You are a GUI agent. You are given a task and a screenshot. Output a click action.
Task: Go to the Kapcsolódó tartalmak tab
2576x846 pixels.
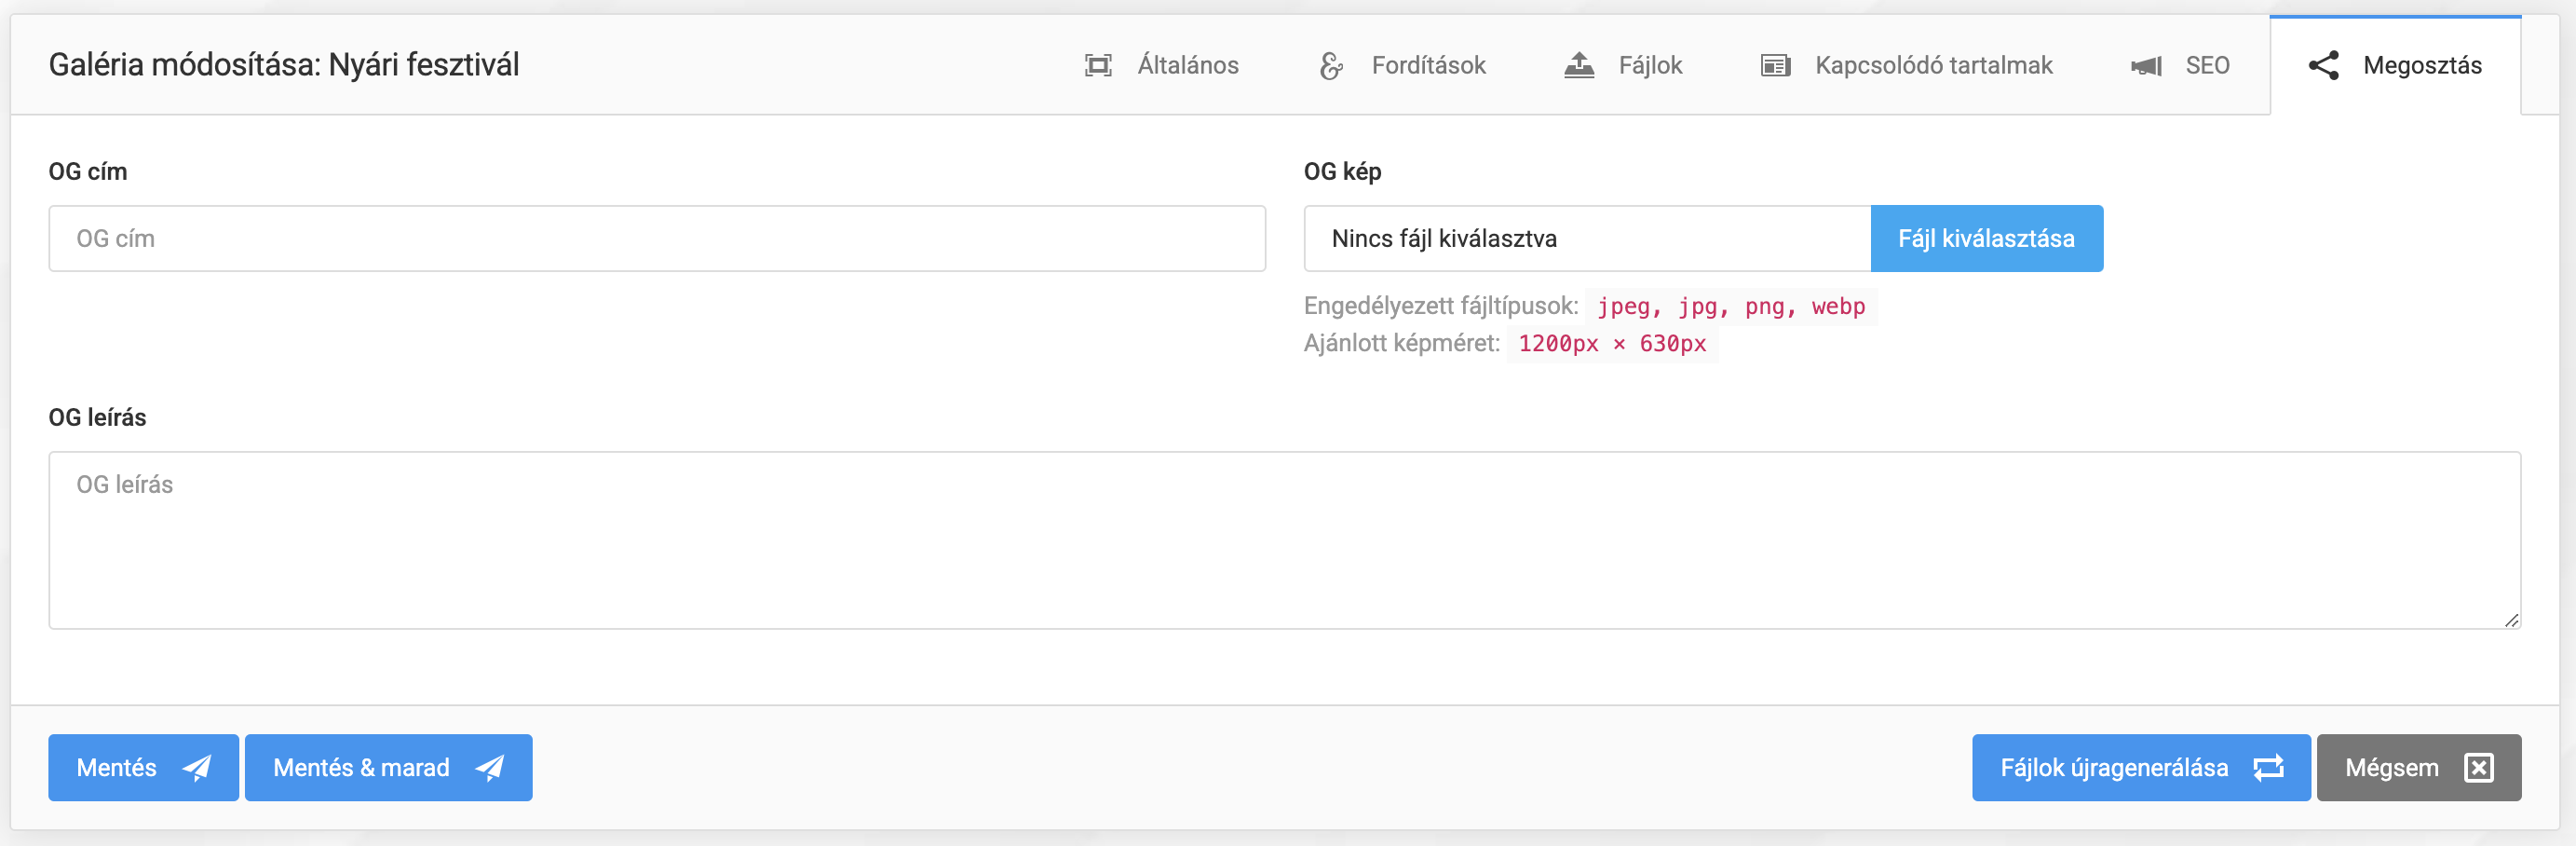tap(1932, 66)
